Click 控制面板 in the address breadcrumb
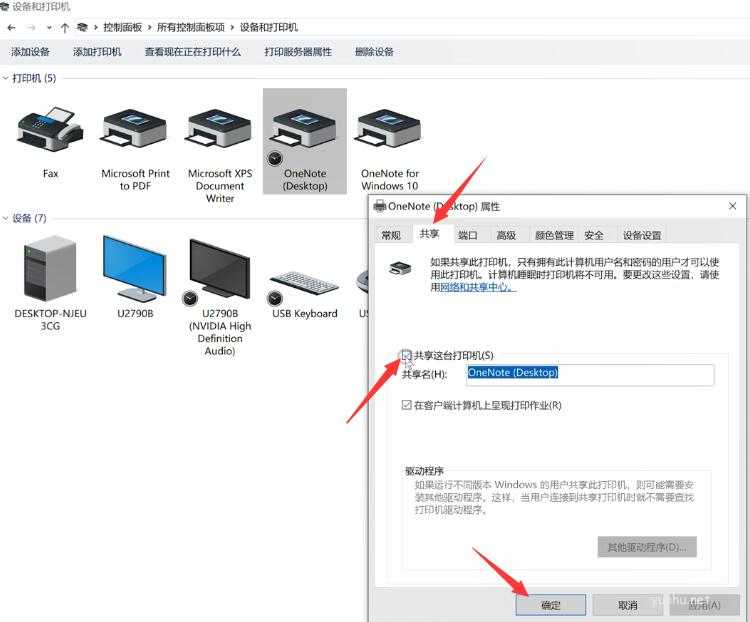Viewport: 750px width, 622px height. 123,27
